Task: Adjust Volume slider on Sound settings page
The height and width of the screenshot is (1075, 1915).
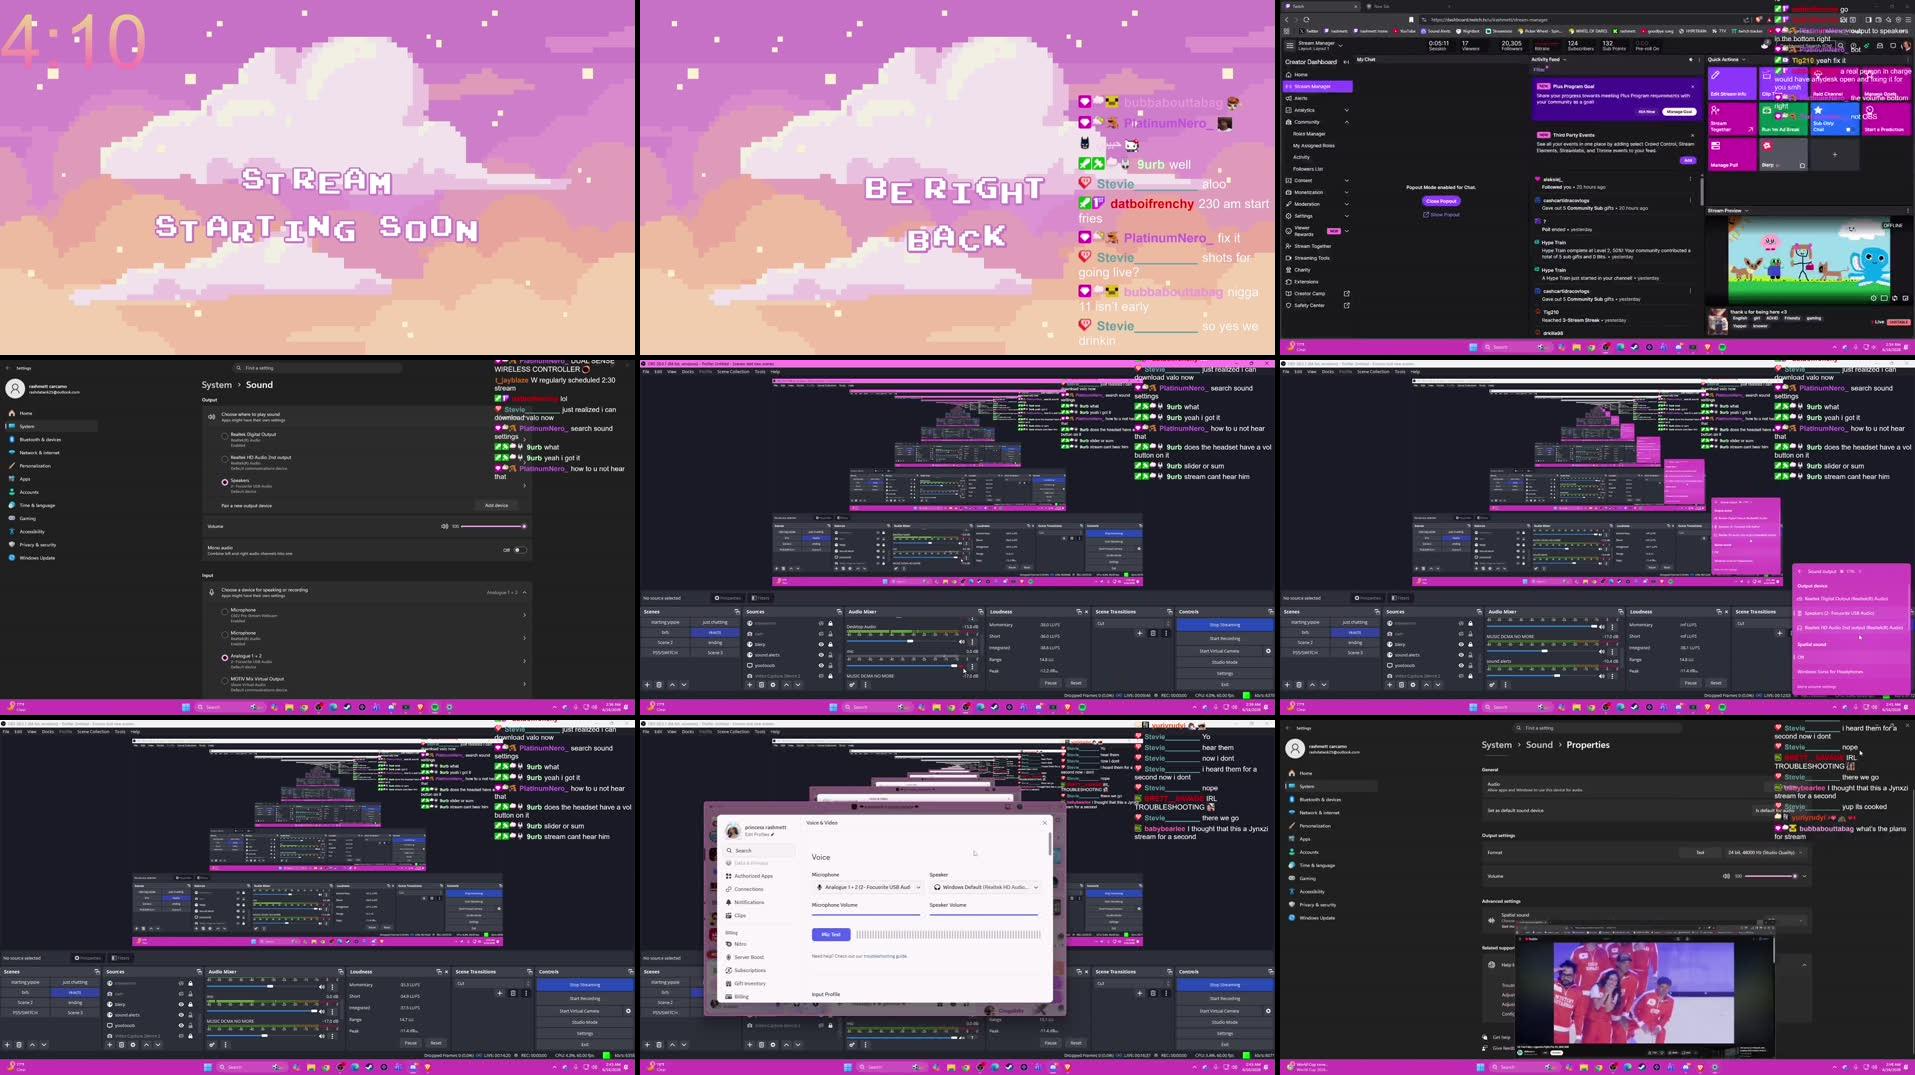Action: [x=492, y=526]
